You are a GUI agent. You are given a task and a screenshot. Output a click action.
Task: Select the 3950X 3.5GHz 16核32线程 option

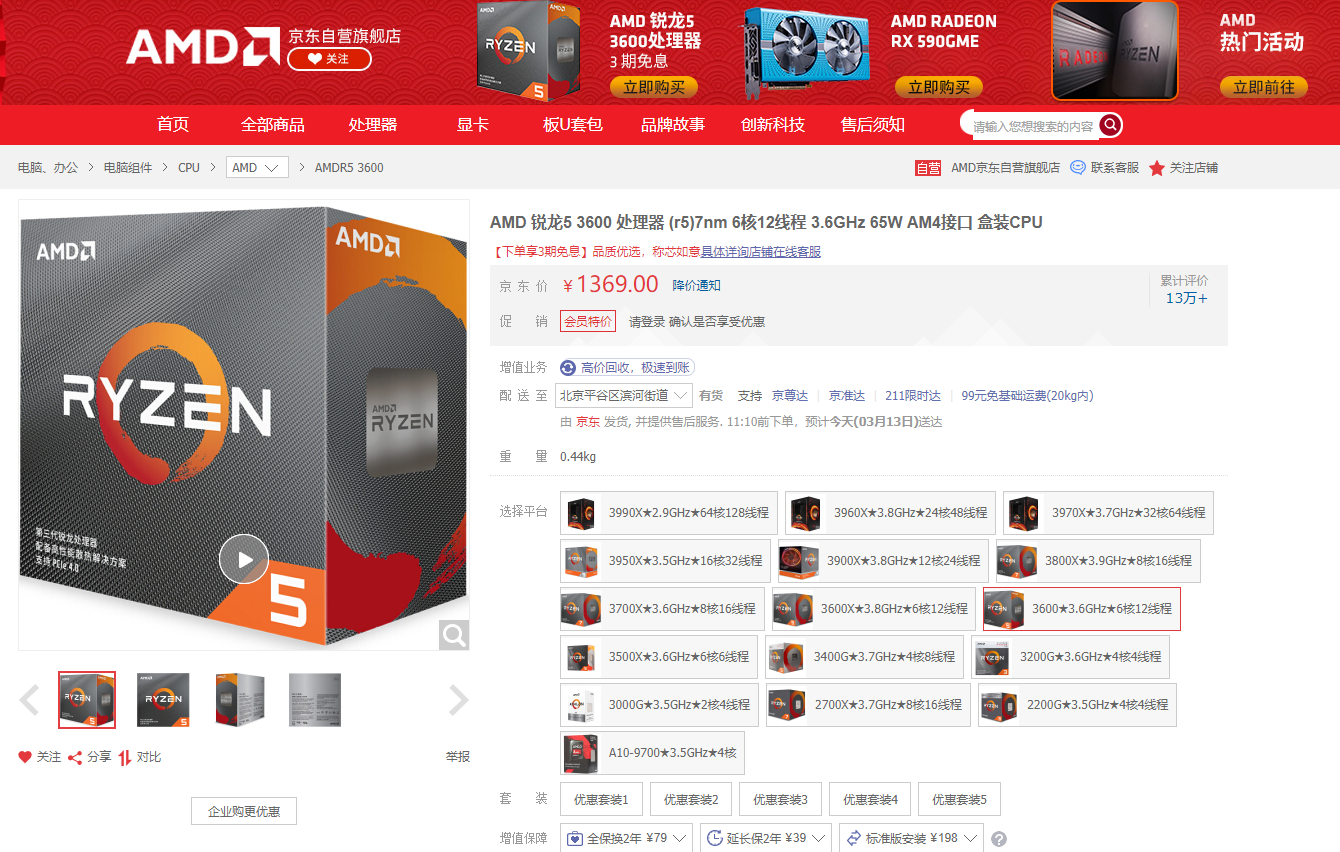click(x=665, y=561)
